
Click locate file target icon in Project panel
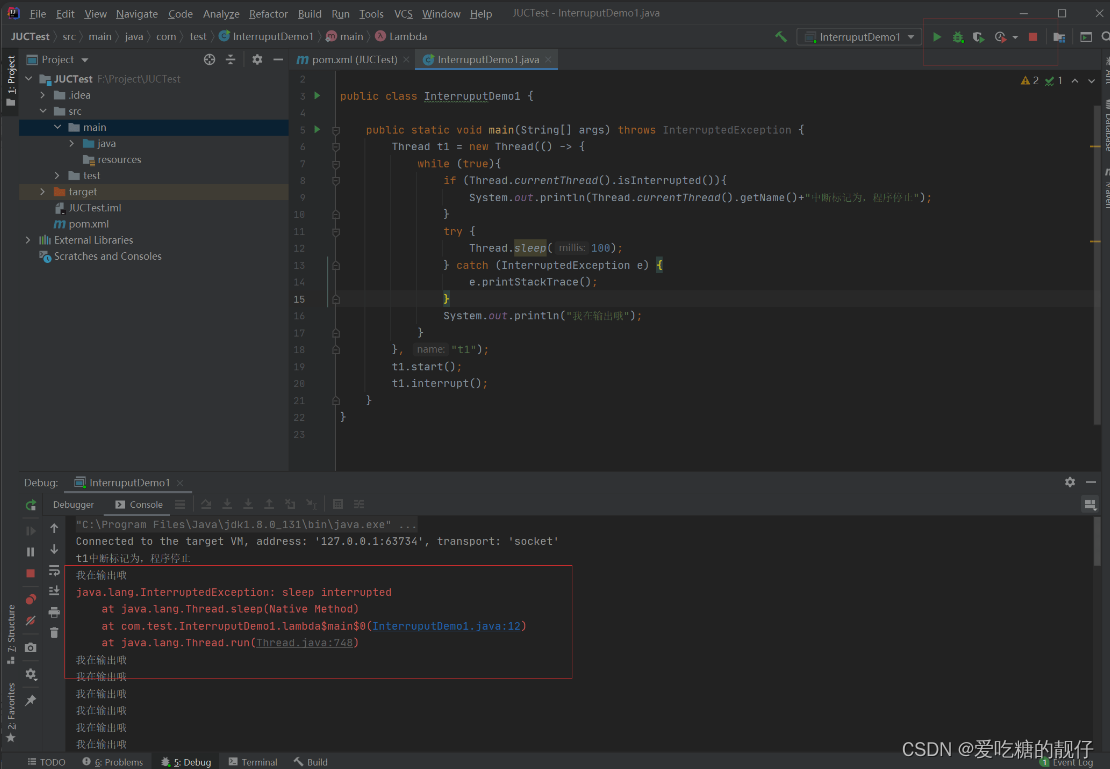tap(210, 59)
